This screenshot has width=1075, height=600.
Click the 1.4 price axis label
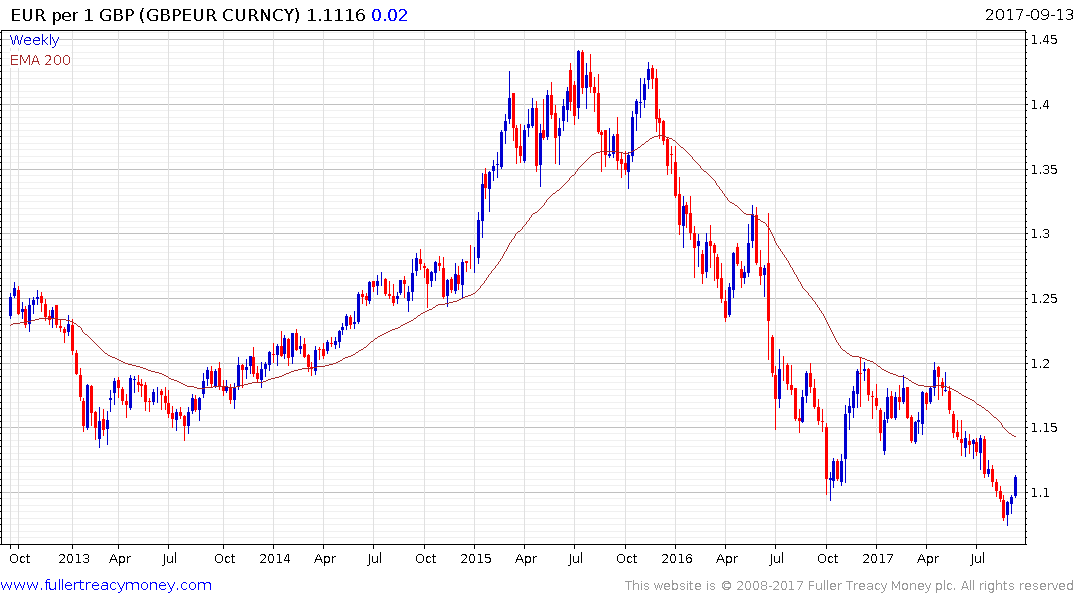click(x=1040, y=105)
